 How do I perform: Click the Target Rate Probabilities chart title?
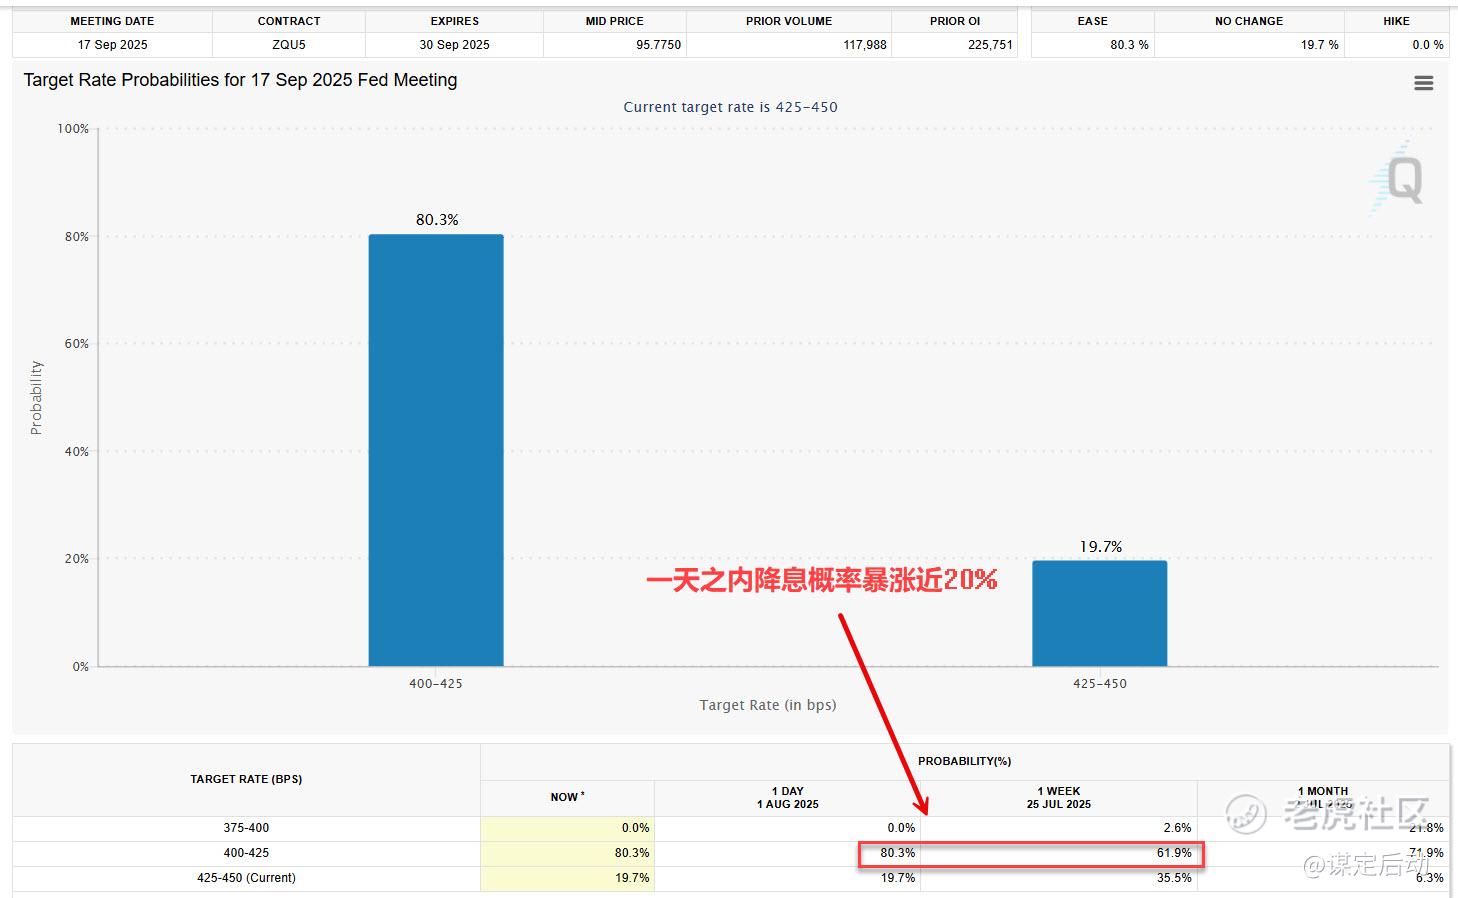click(x=240, y=80)
